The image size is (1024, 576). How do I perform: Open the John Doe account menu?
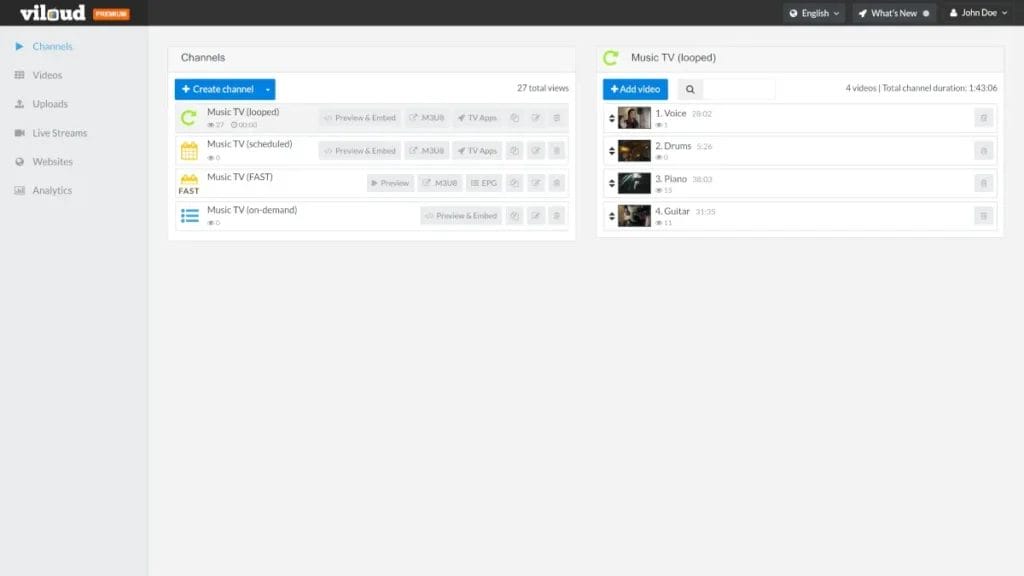pyautogui.click(x=978, y=13)
